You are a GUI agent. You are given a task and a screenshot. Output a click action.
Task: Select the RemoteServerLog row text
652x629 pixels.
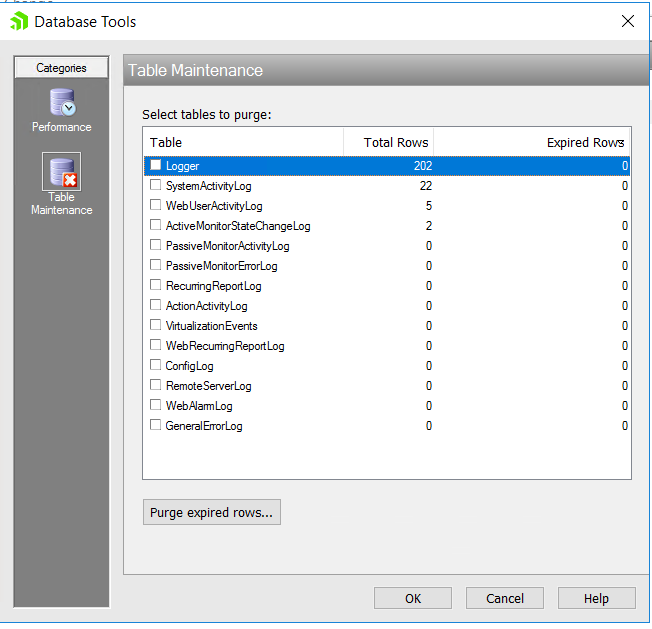pyautogui.click(x=209, y=385)
